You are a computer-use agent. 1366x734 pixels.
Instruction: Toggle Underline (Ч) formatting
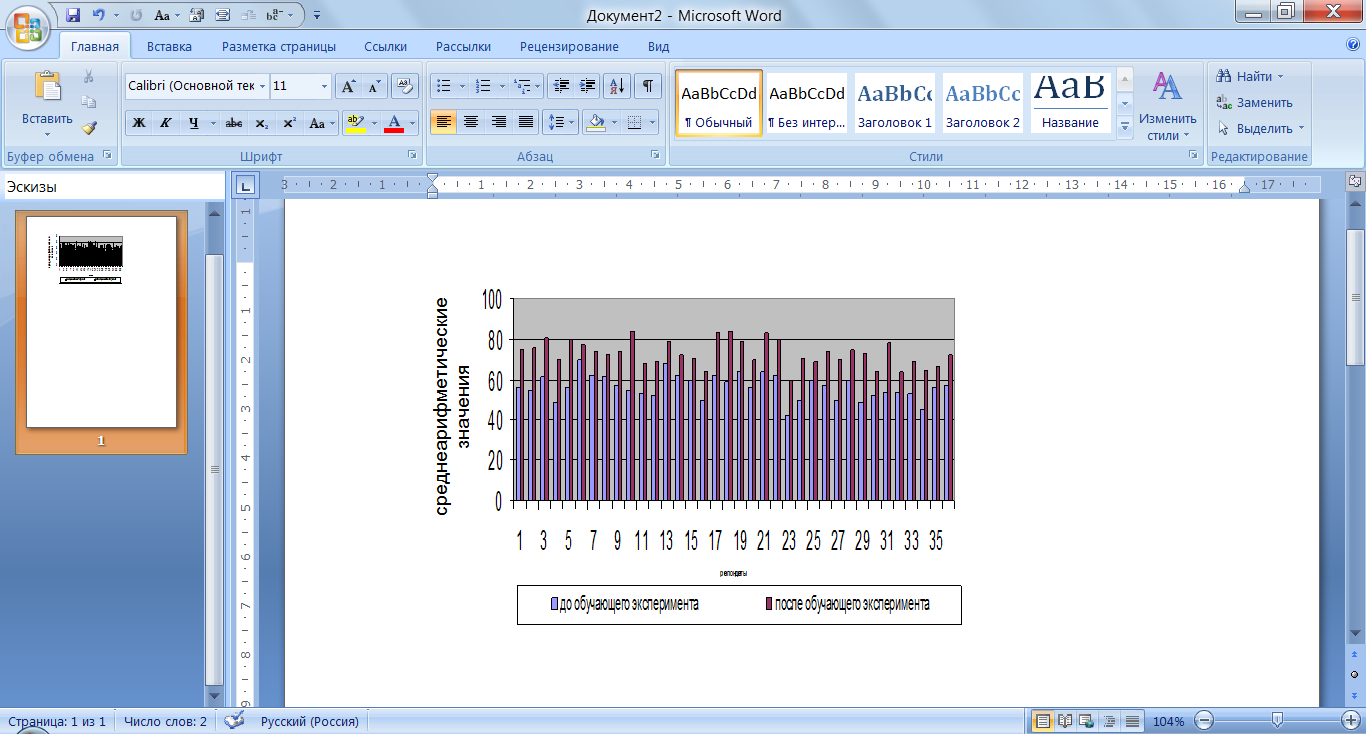tap(193, 123)
